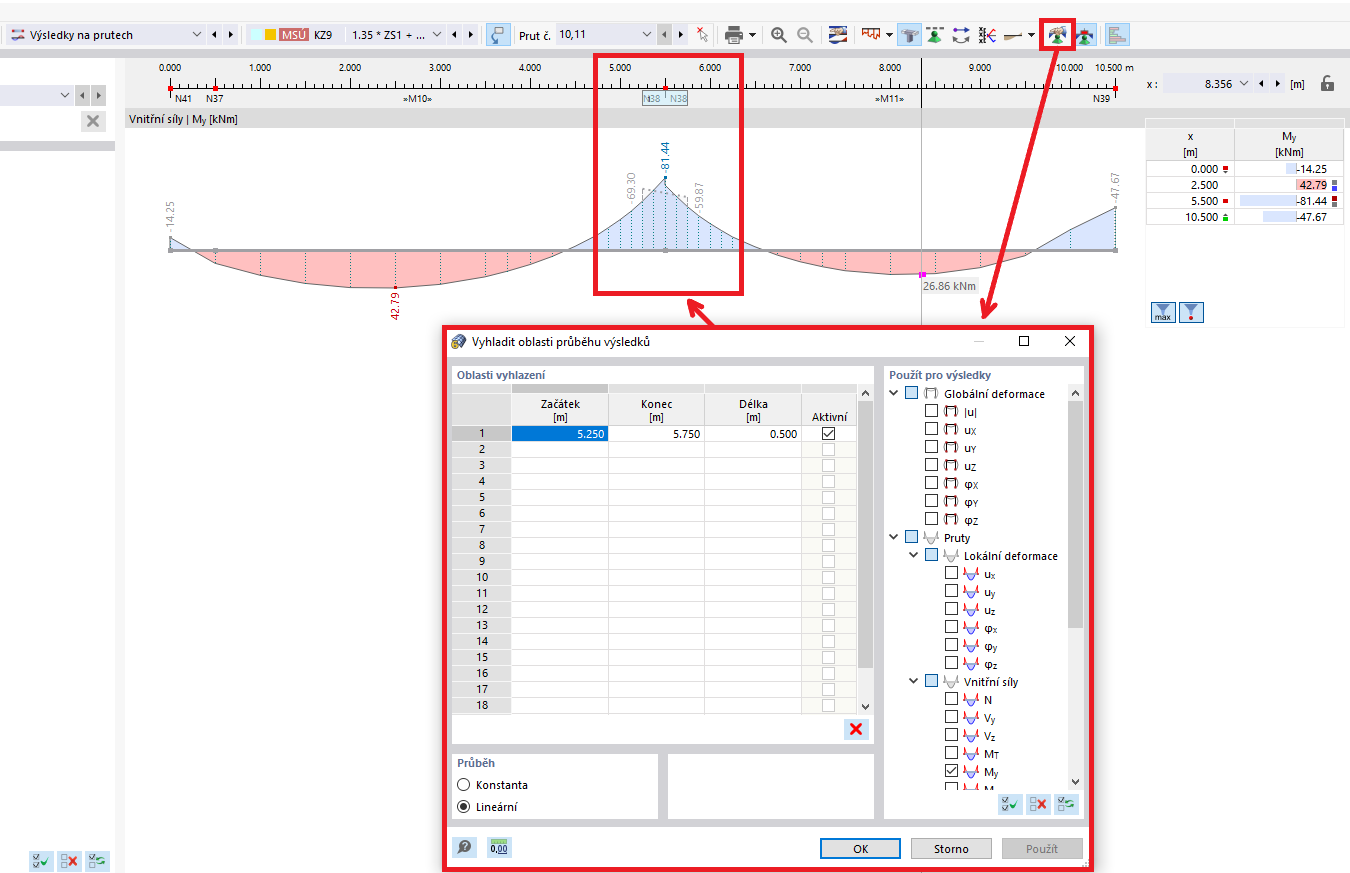The height and width of the screenshot is (873, 1350).
Task: Select the Délka cell 0.500
Action: [753, 434]
